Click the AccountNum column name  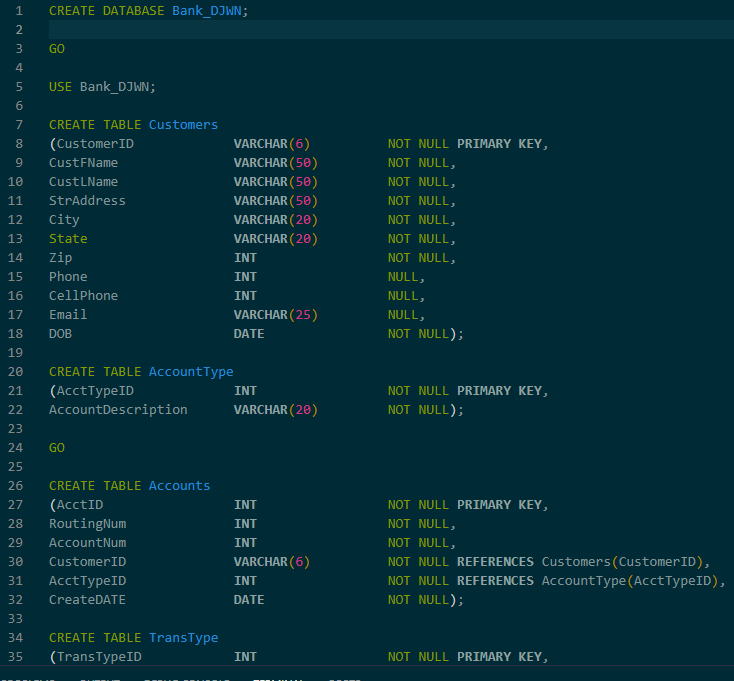point(88,543)
